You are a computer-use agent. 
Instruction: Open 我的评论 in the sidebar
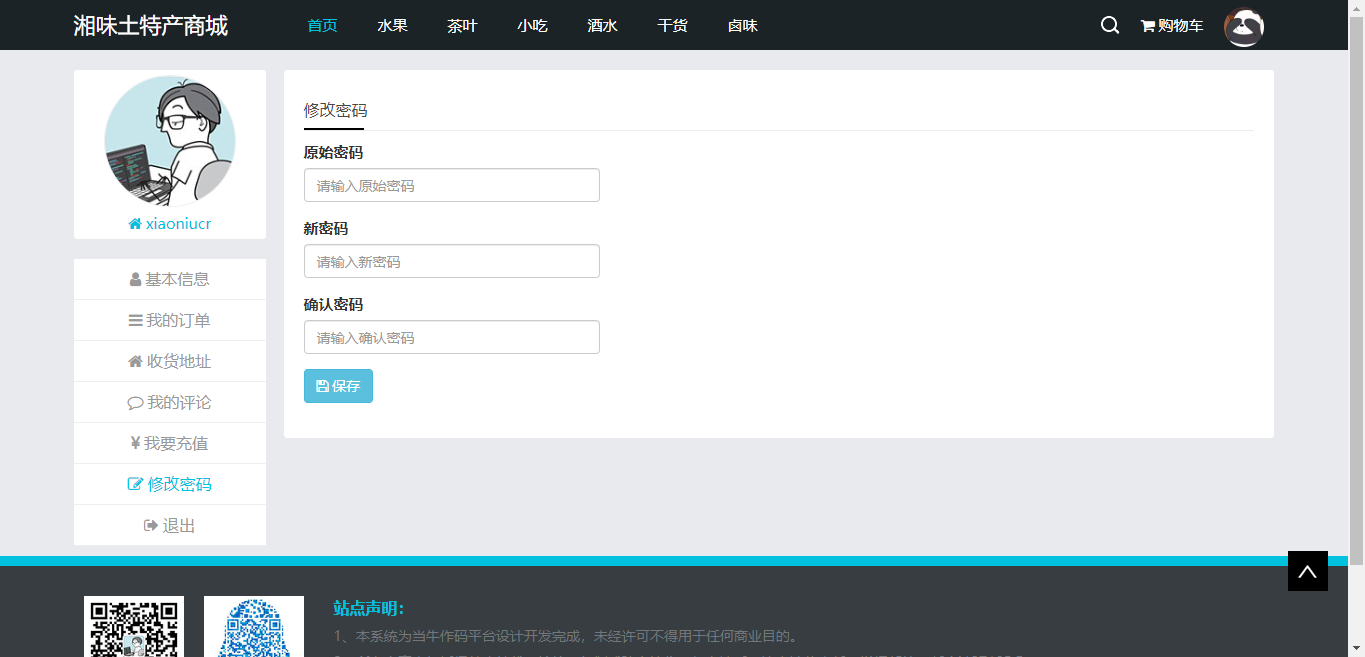[170, 402]
